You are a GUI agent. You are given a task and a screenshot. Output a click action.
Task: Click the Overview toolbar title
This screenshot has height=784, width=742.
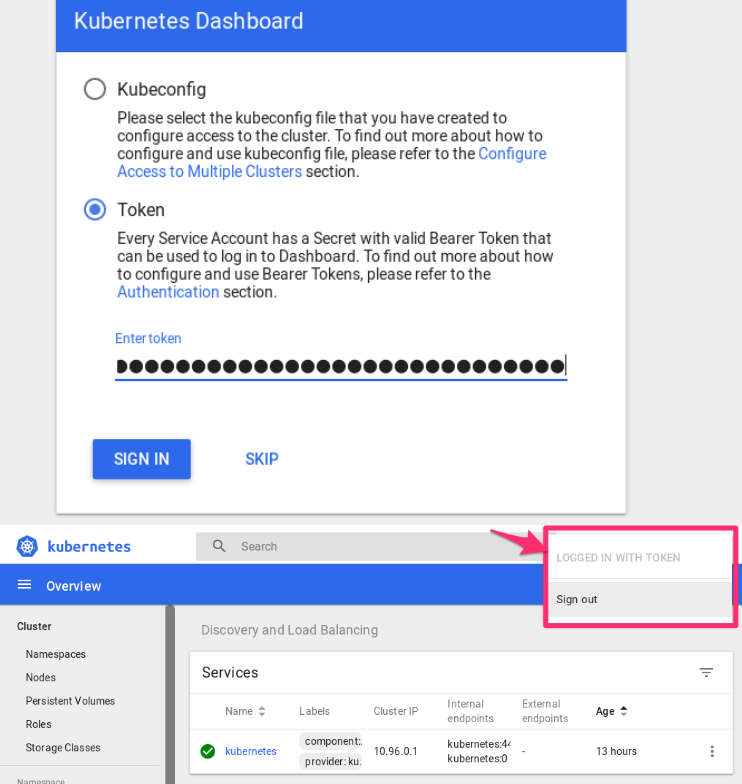[74, 586]
